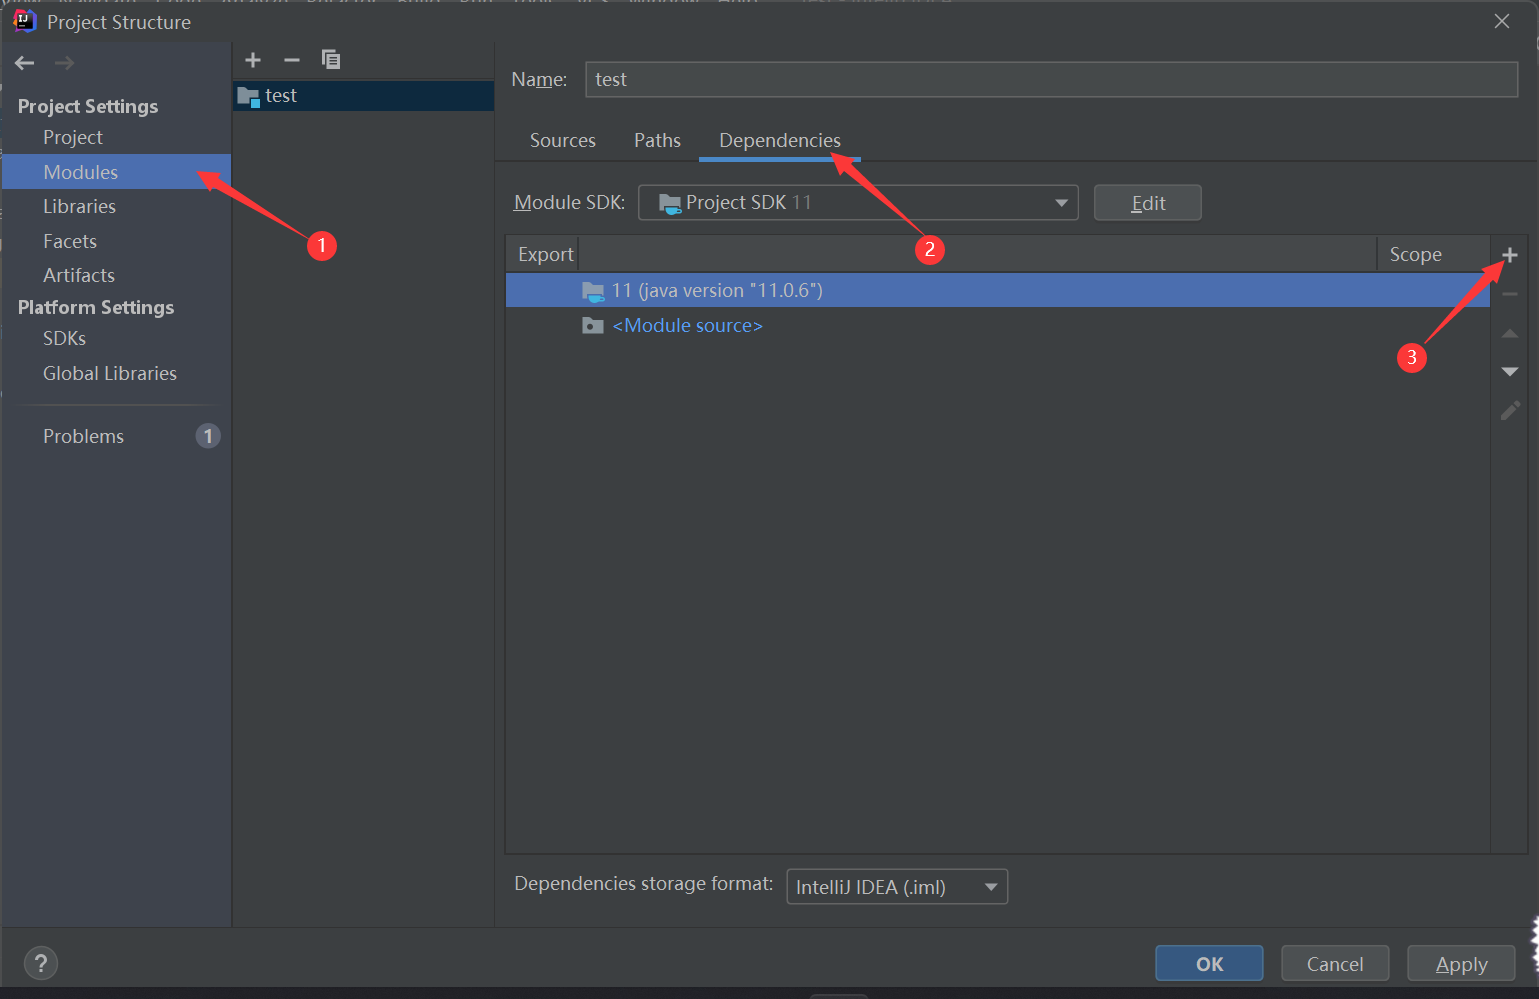Select the <Module source> row
The height and width of the screenshot is (999, 1539).
(x=997, y=326)
